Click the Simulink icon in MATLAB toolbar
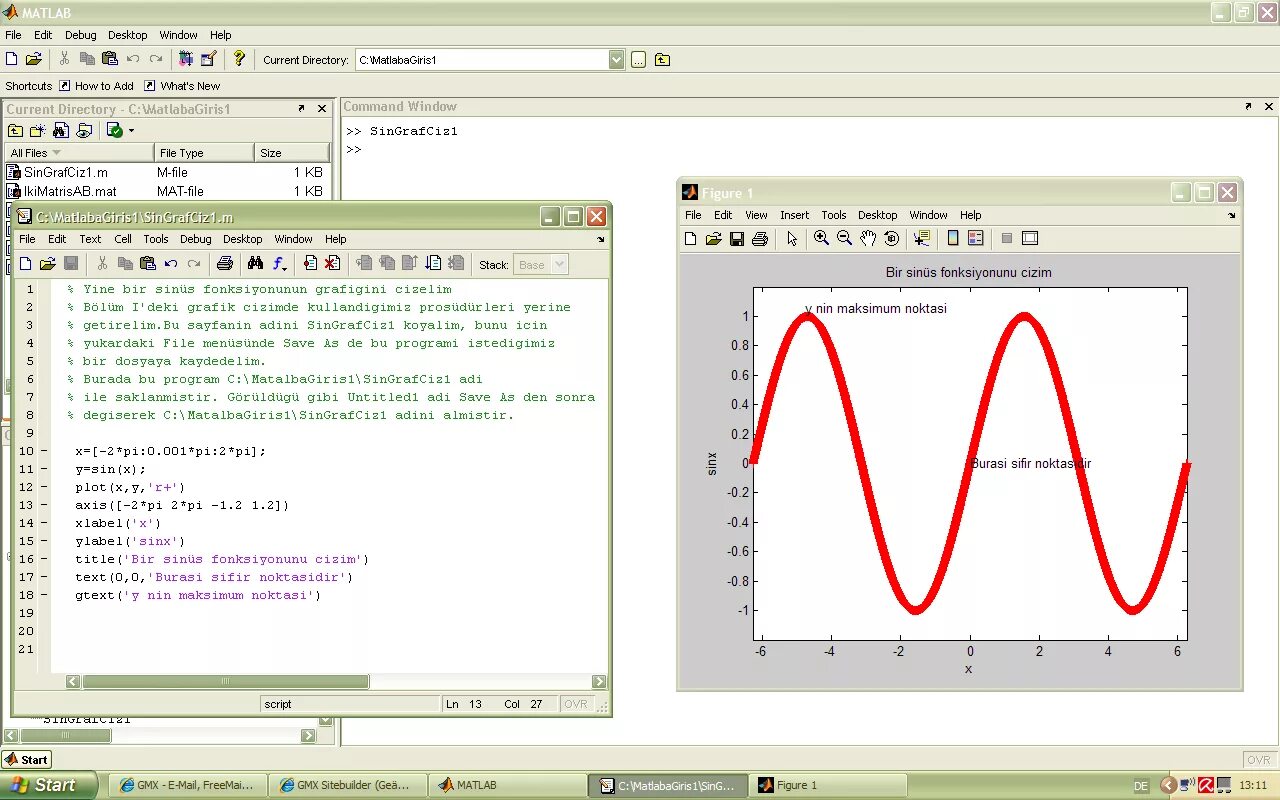Viewport: 1280px width, 800px height. click(186, 59)
